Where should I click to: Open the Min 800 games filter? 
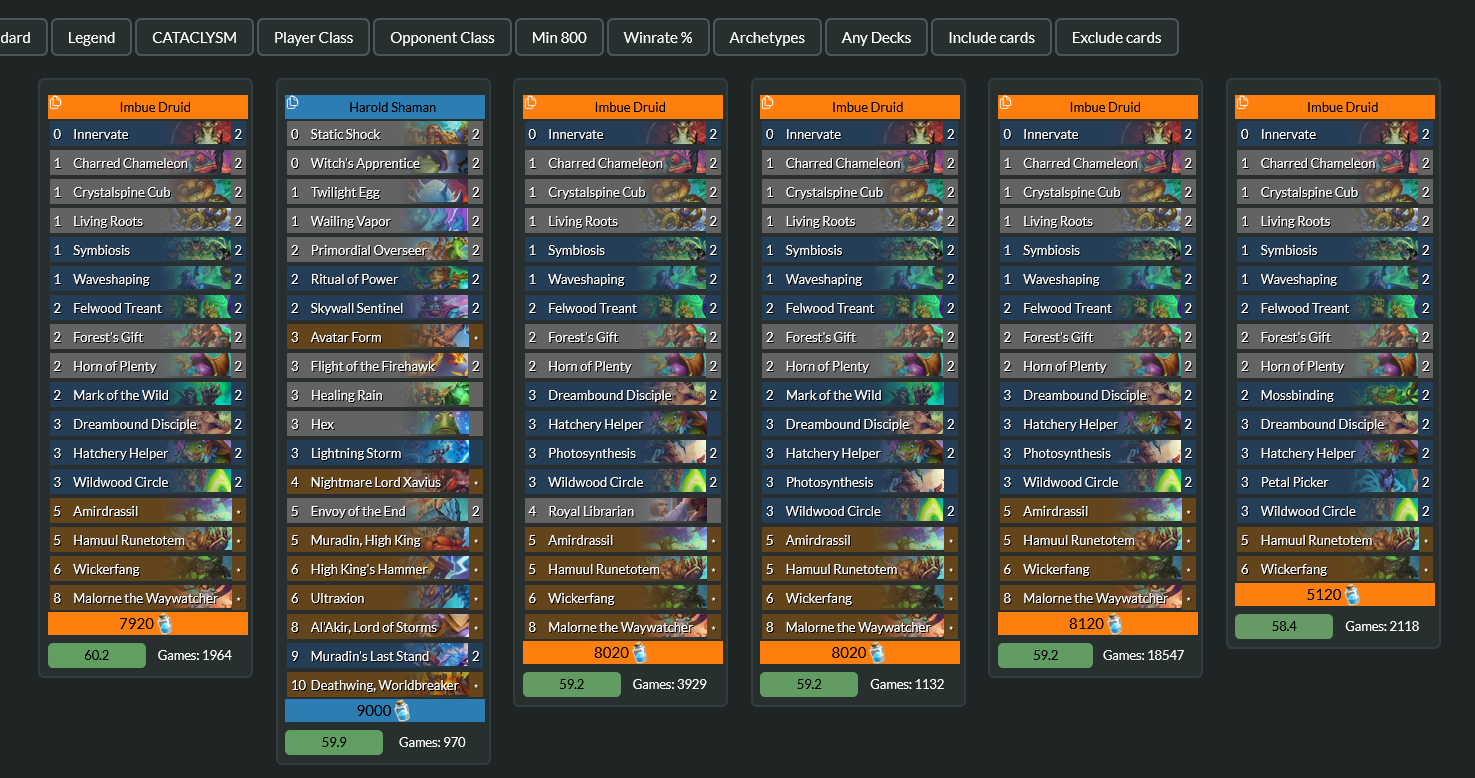(559, 38)
